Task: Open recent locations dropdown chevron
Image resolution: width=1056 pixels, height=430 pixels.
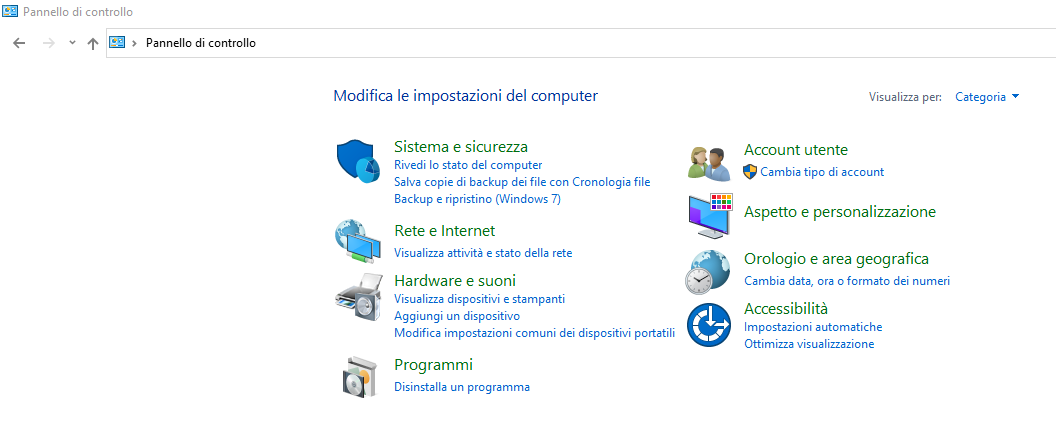Action: point(72,42)
